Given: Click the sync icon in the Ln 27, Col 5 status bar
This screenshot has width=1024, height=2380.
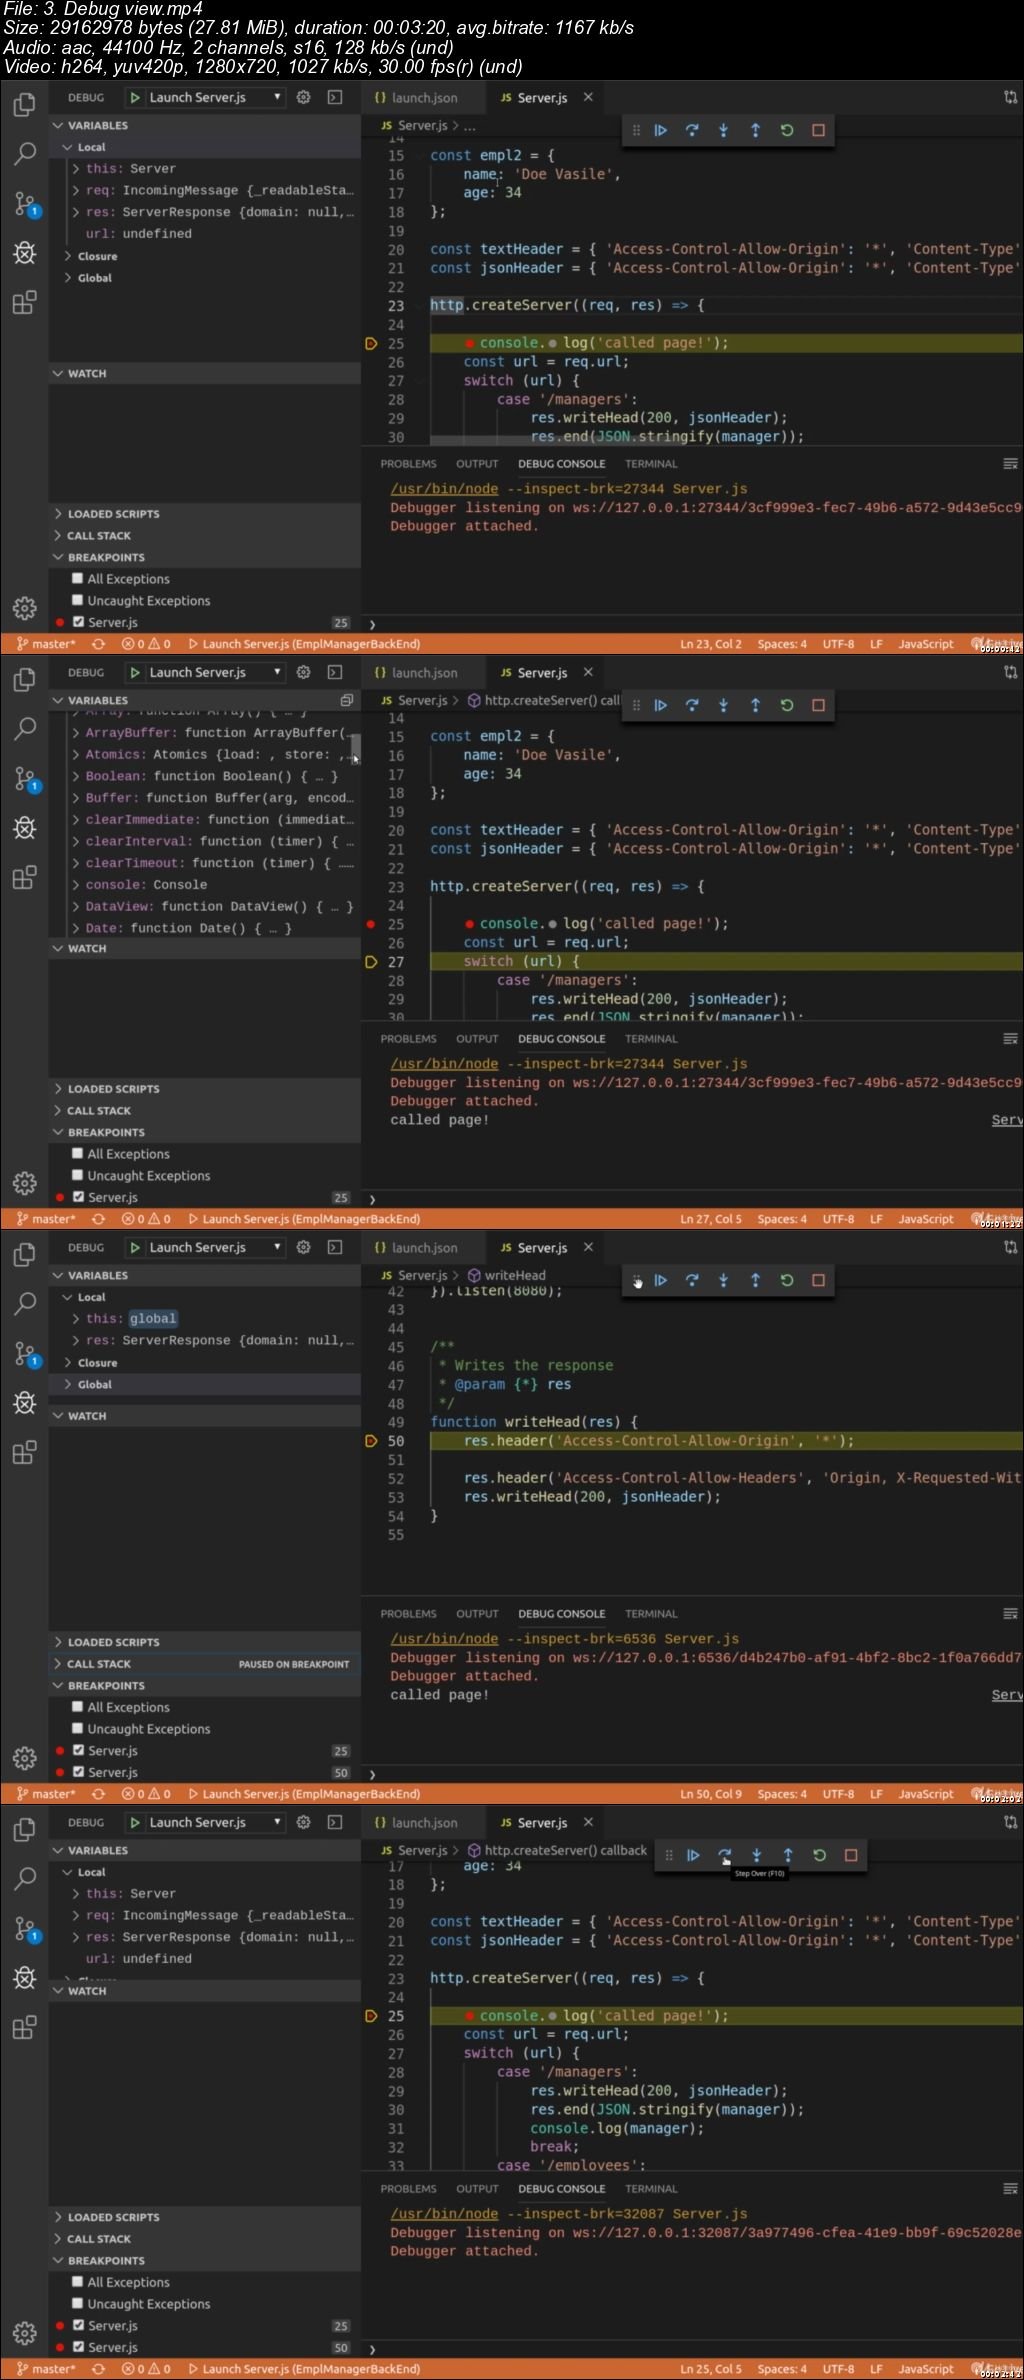Looking at the screenshot, I should click(x=98, y=1219).
